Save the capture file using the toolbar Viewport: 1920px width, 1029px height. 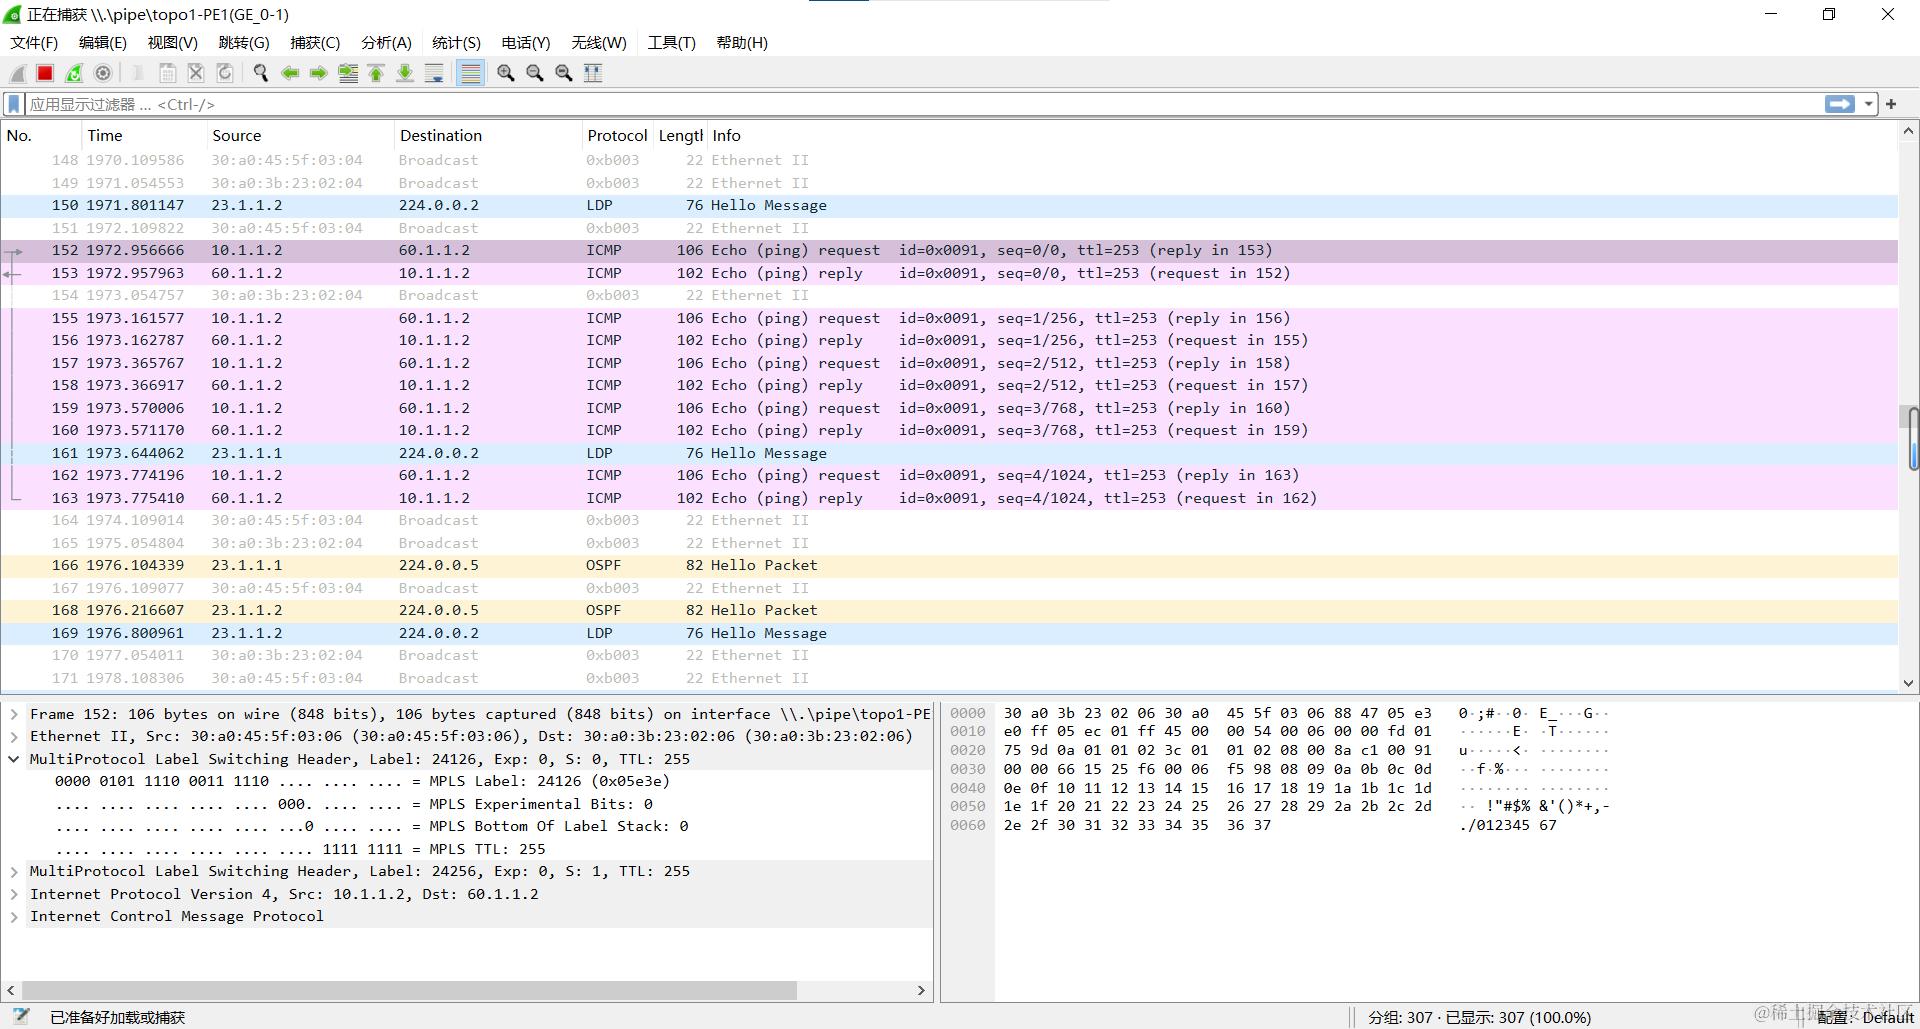pos(167,73)
